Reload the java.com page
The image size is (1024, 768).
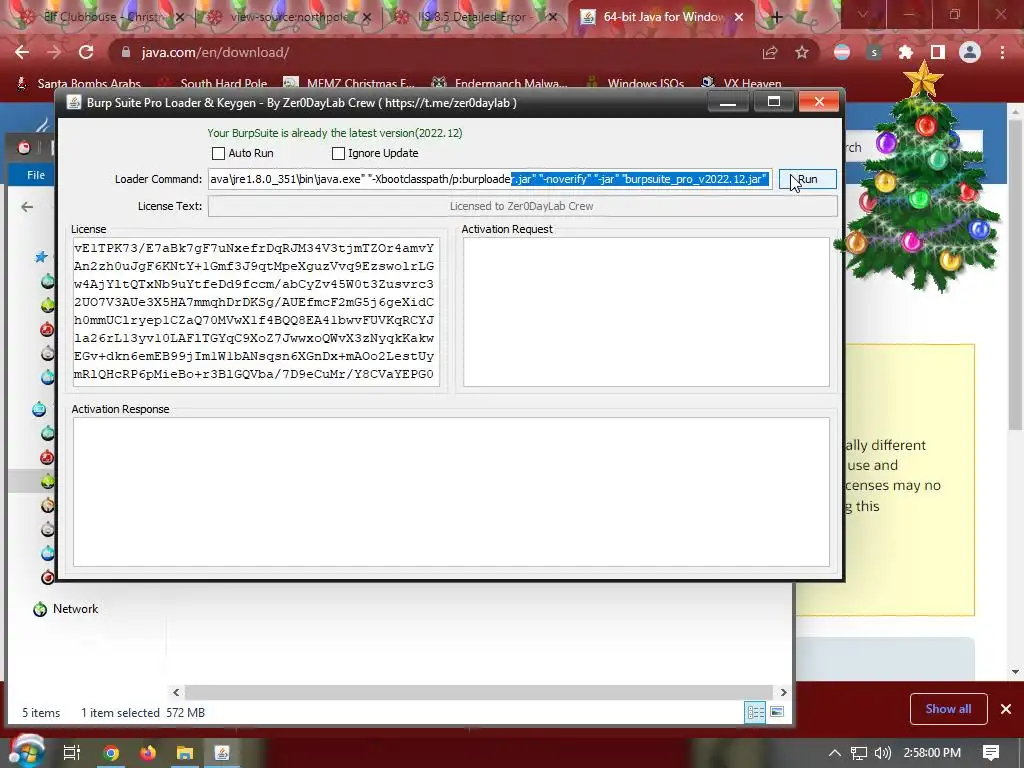click(x=86, y=52)
